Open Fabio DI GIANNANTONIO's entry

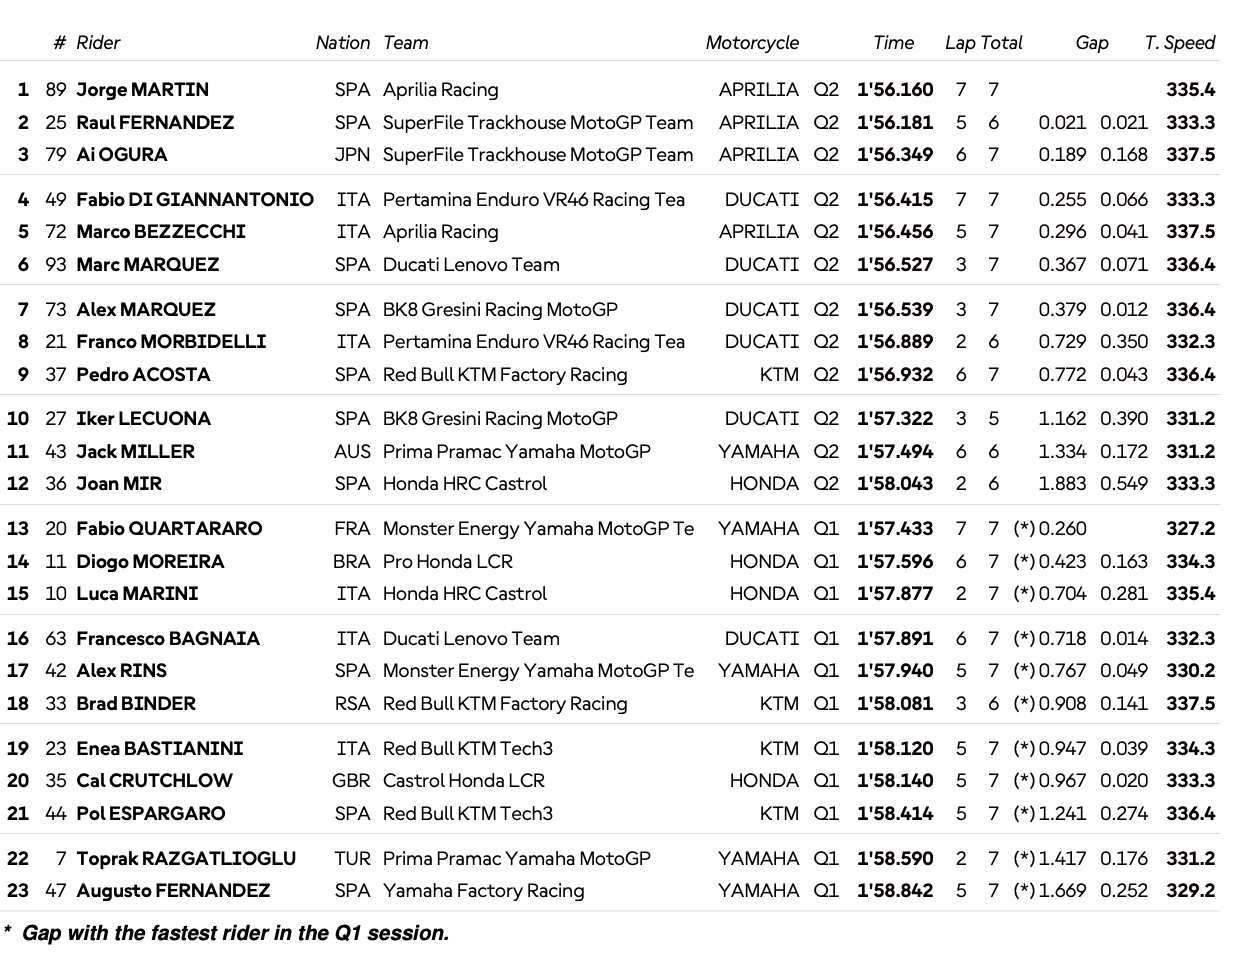pyautogui.click(x=195, y=200)
